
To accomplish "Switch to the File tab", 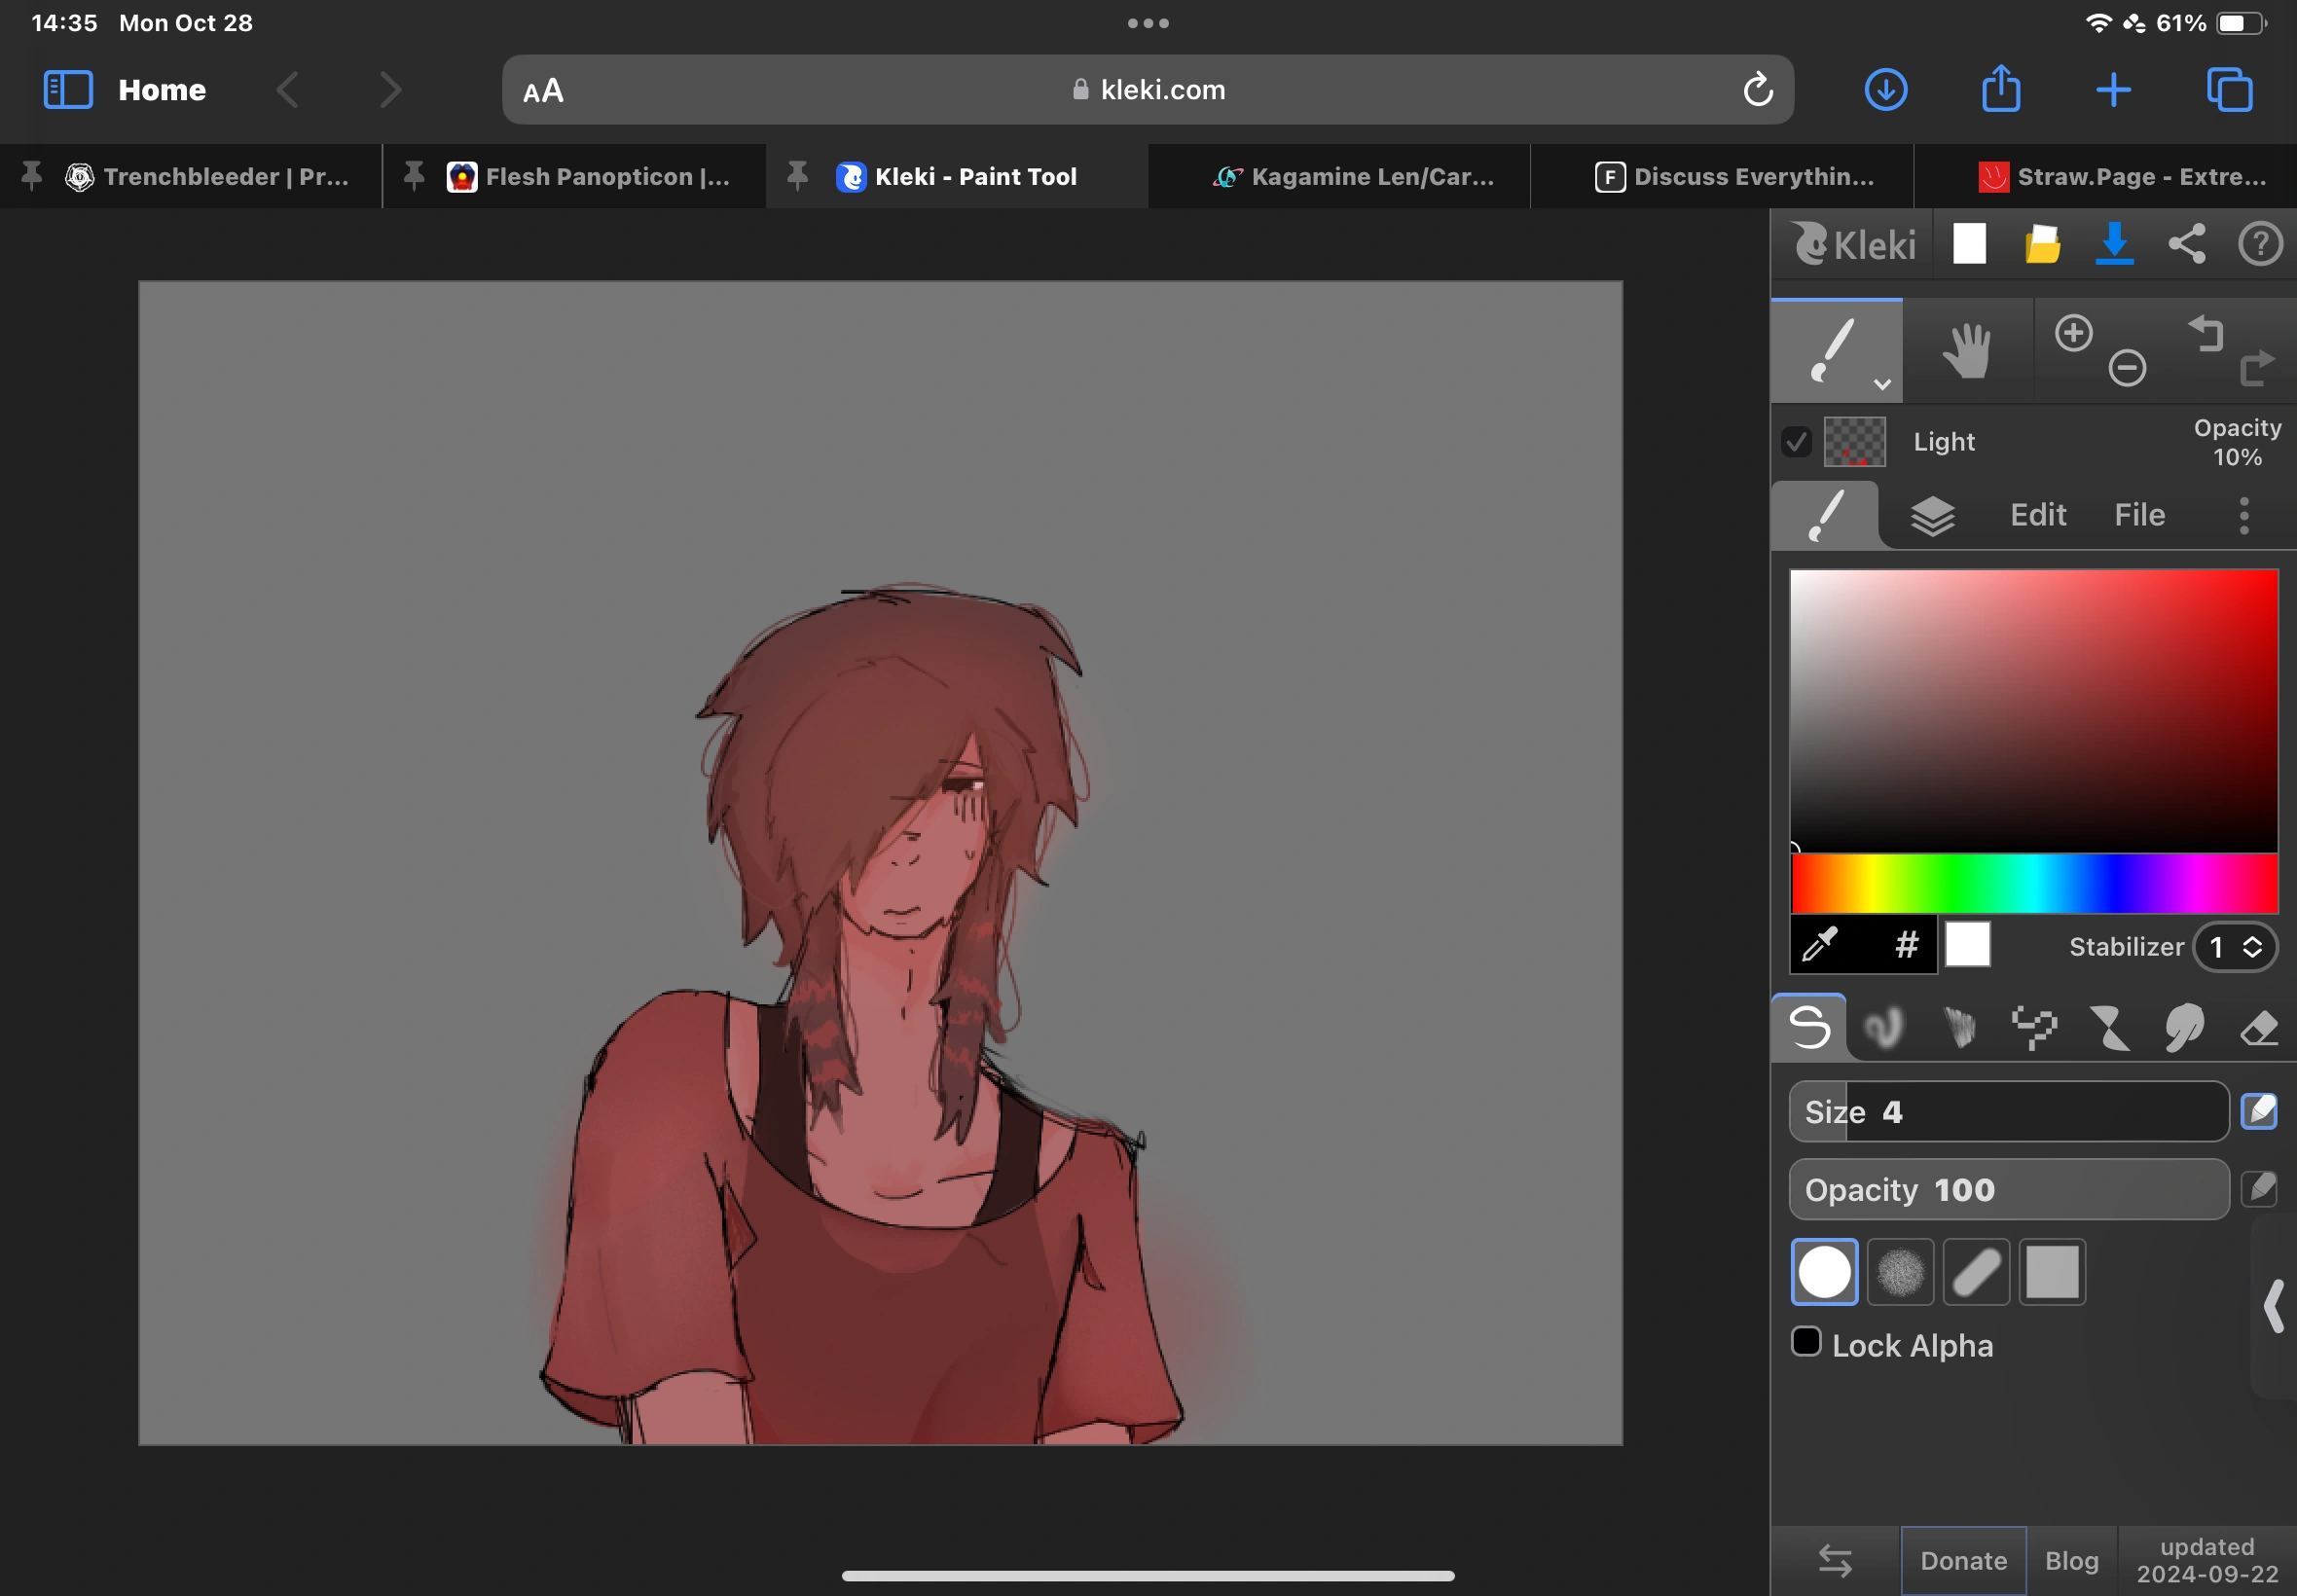I will coord(2138,514).
